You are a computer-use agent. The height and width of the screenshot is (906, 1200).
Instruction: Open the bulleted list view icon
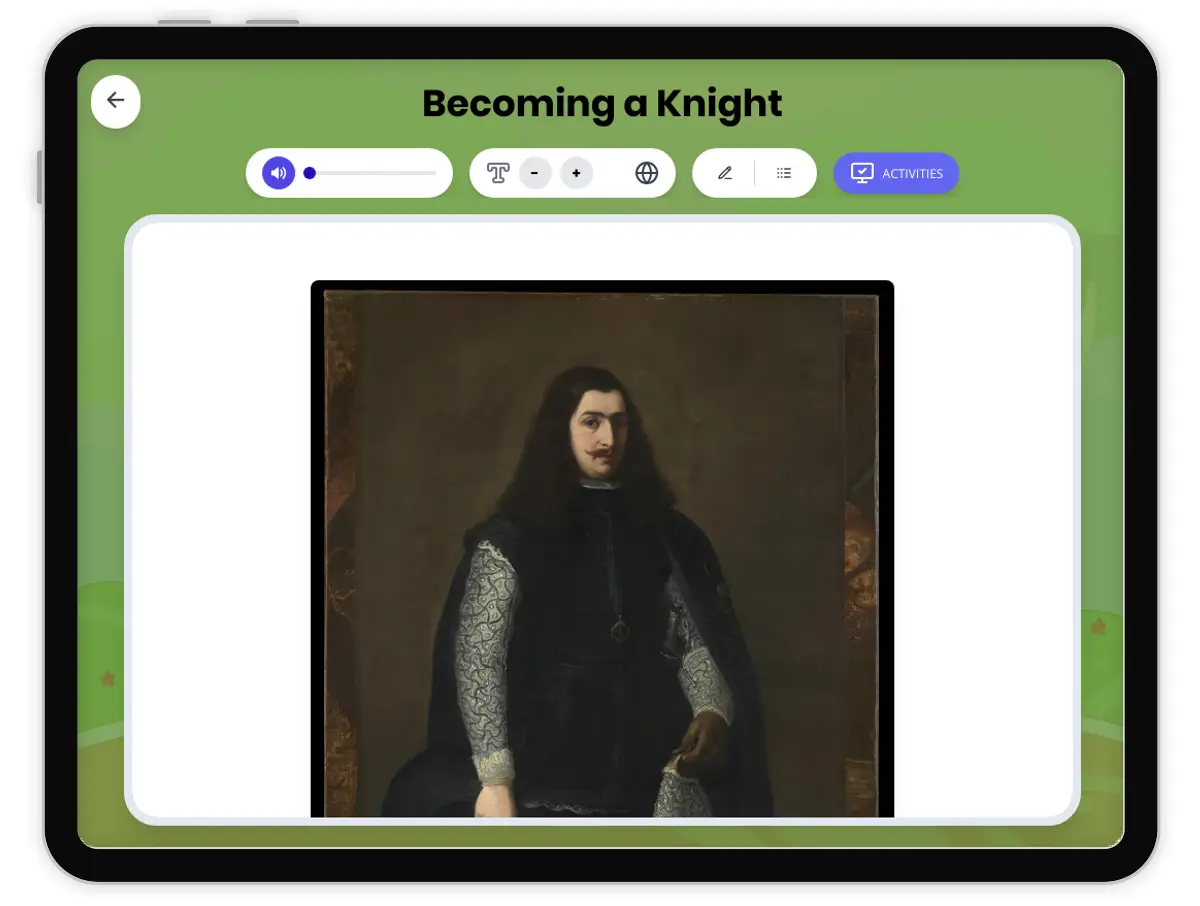(784, 173)
